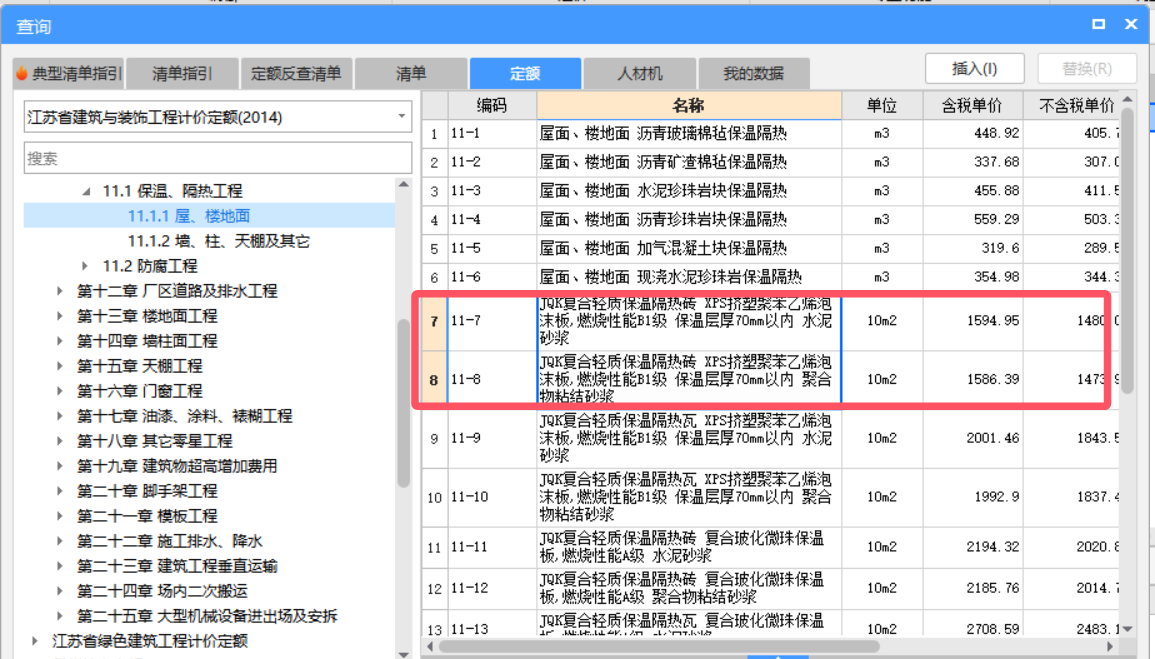The width and height of the screenshot is (1155, 659).
Task: Select row 11-3 水泥珍珠岩块保温隔热
Action: [771, 191]
